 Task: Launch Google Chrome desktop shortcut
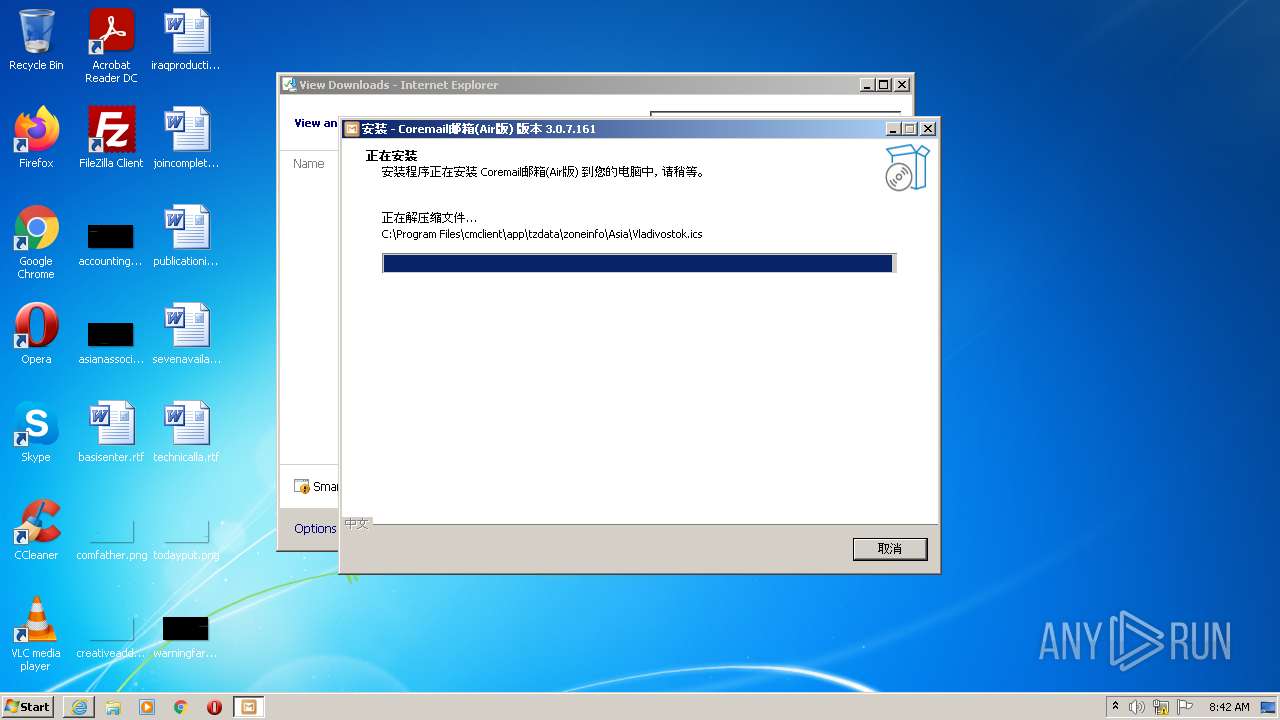coord(36,242)
